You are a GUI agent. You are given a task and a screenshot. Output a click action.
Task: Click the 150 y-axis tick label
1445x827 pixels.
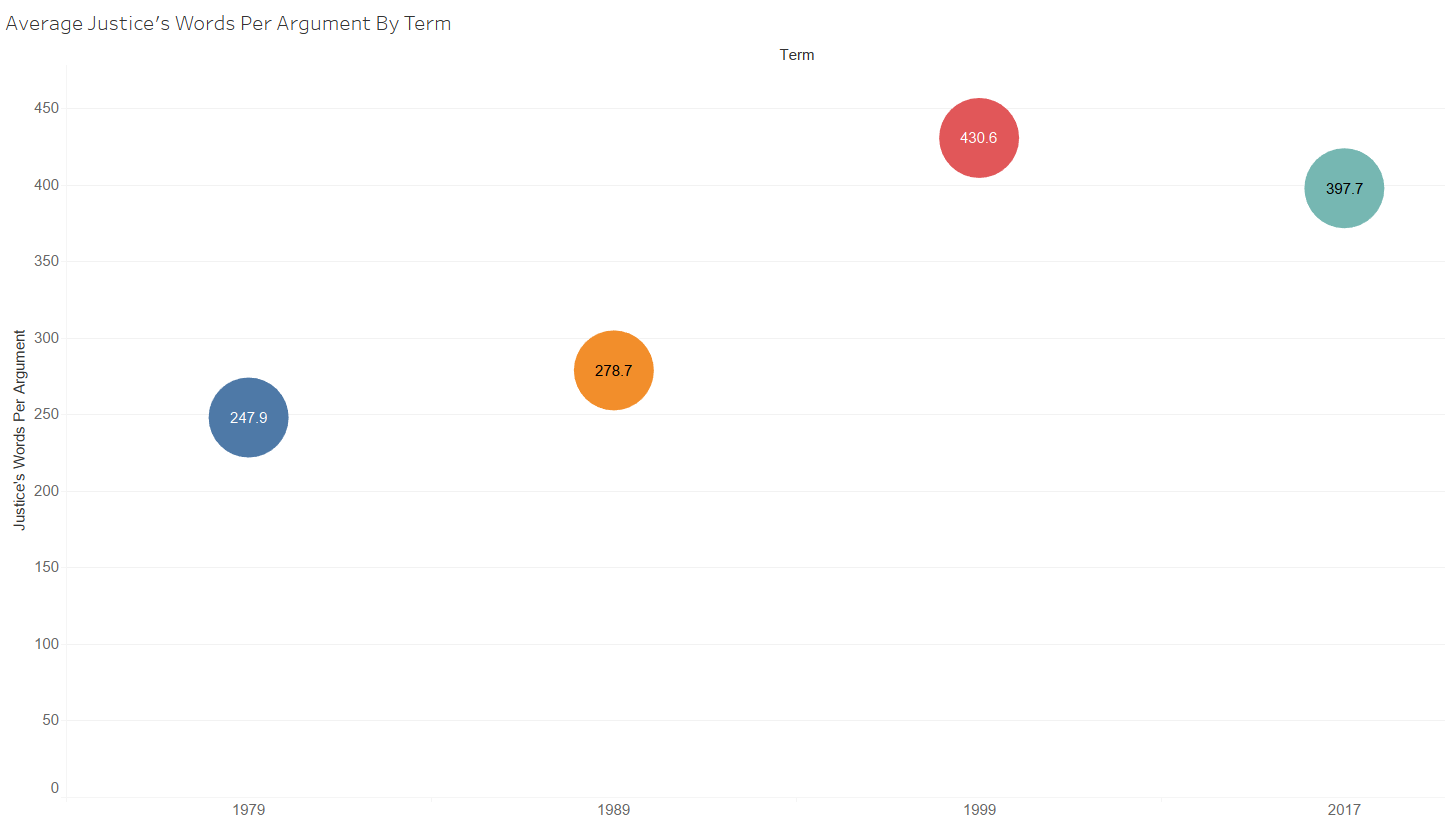tap(46, 567)
